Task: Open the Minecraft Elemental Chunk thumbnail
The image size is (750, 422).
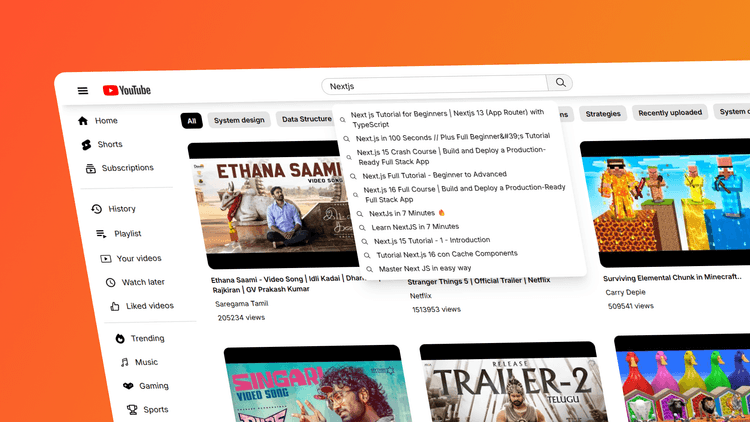Action: coord(670,203)
